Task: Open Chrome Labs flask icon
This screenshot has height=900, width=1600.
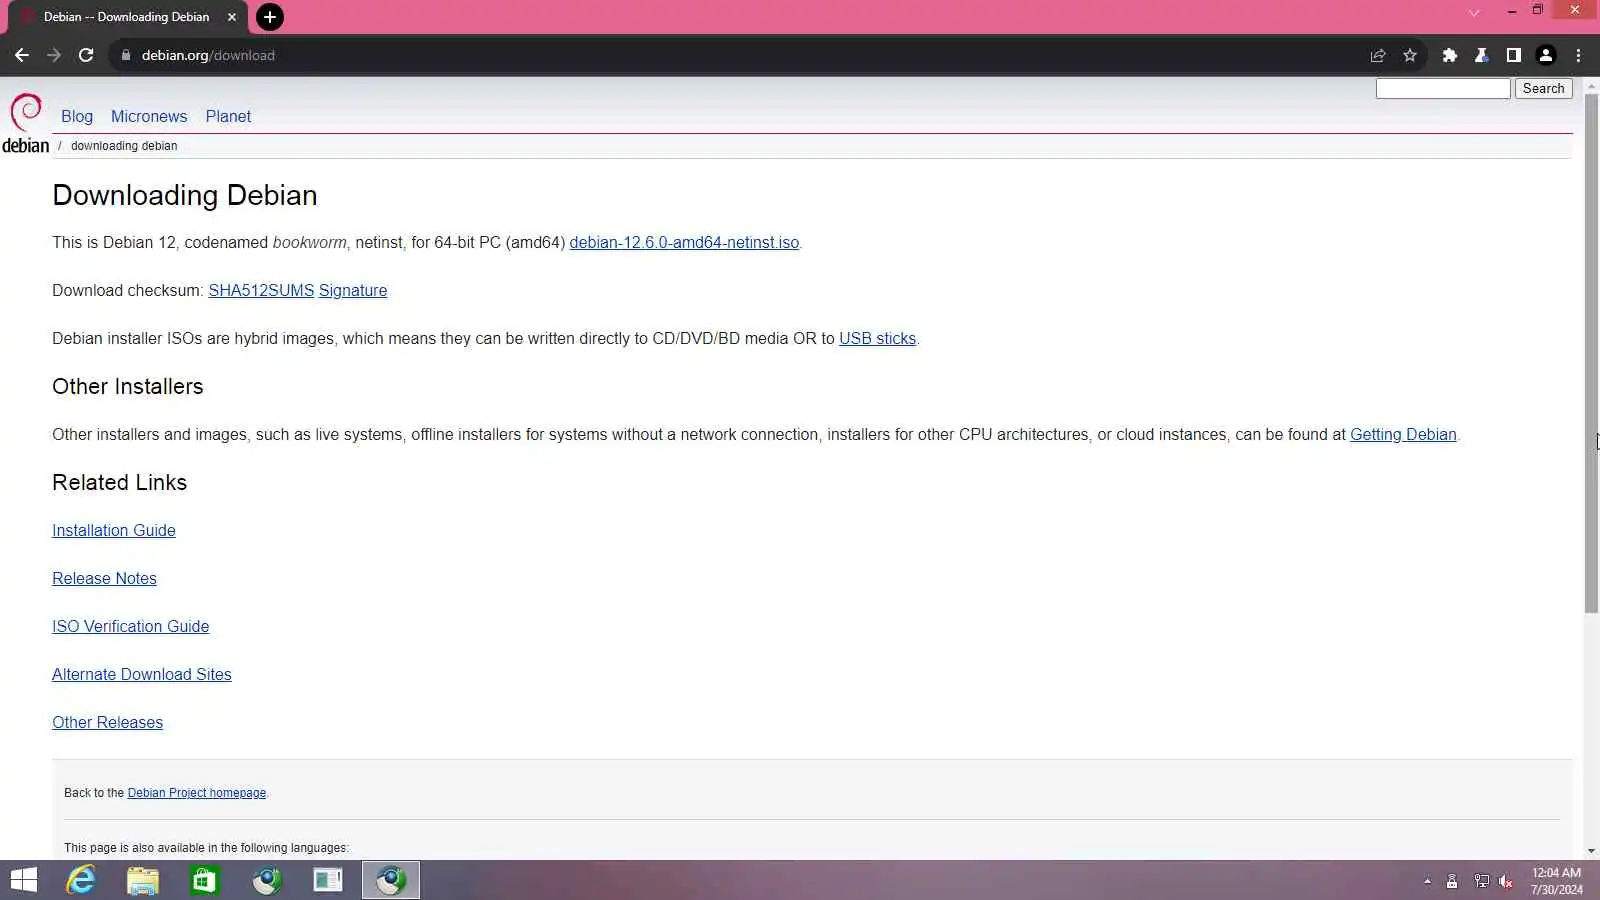Action: point(1482,55)
